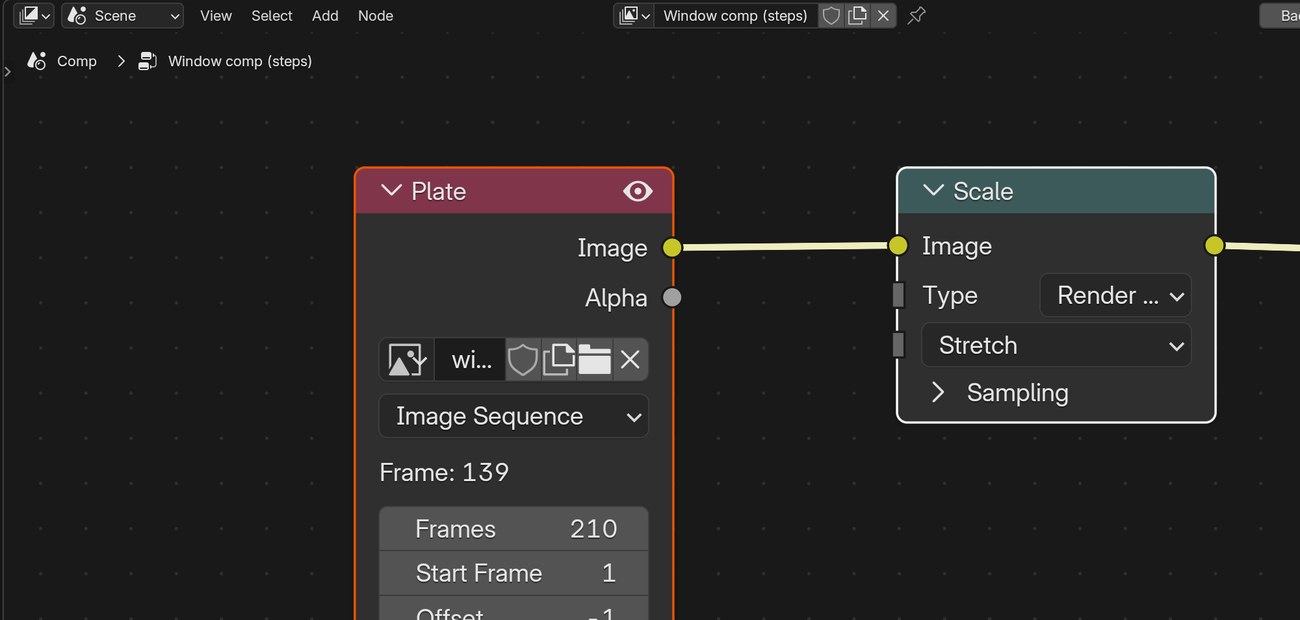
Task: Unlink the image in Plate node
Action: click(x=630, y=359)
